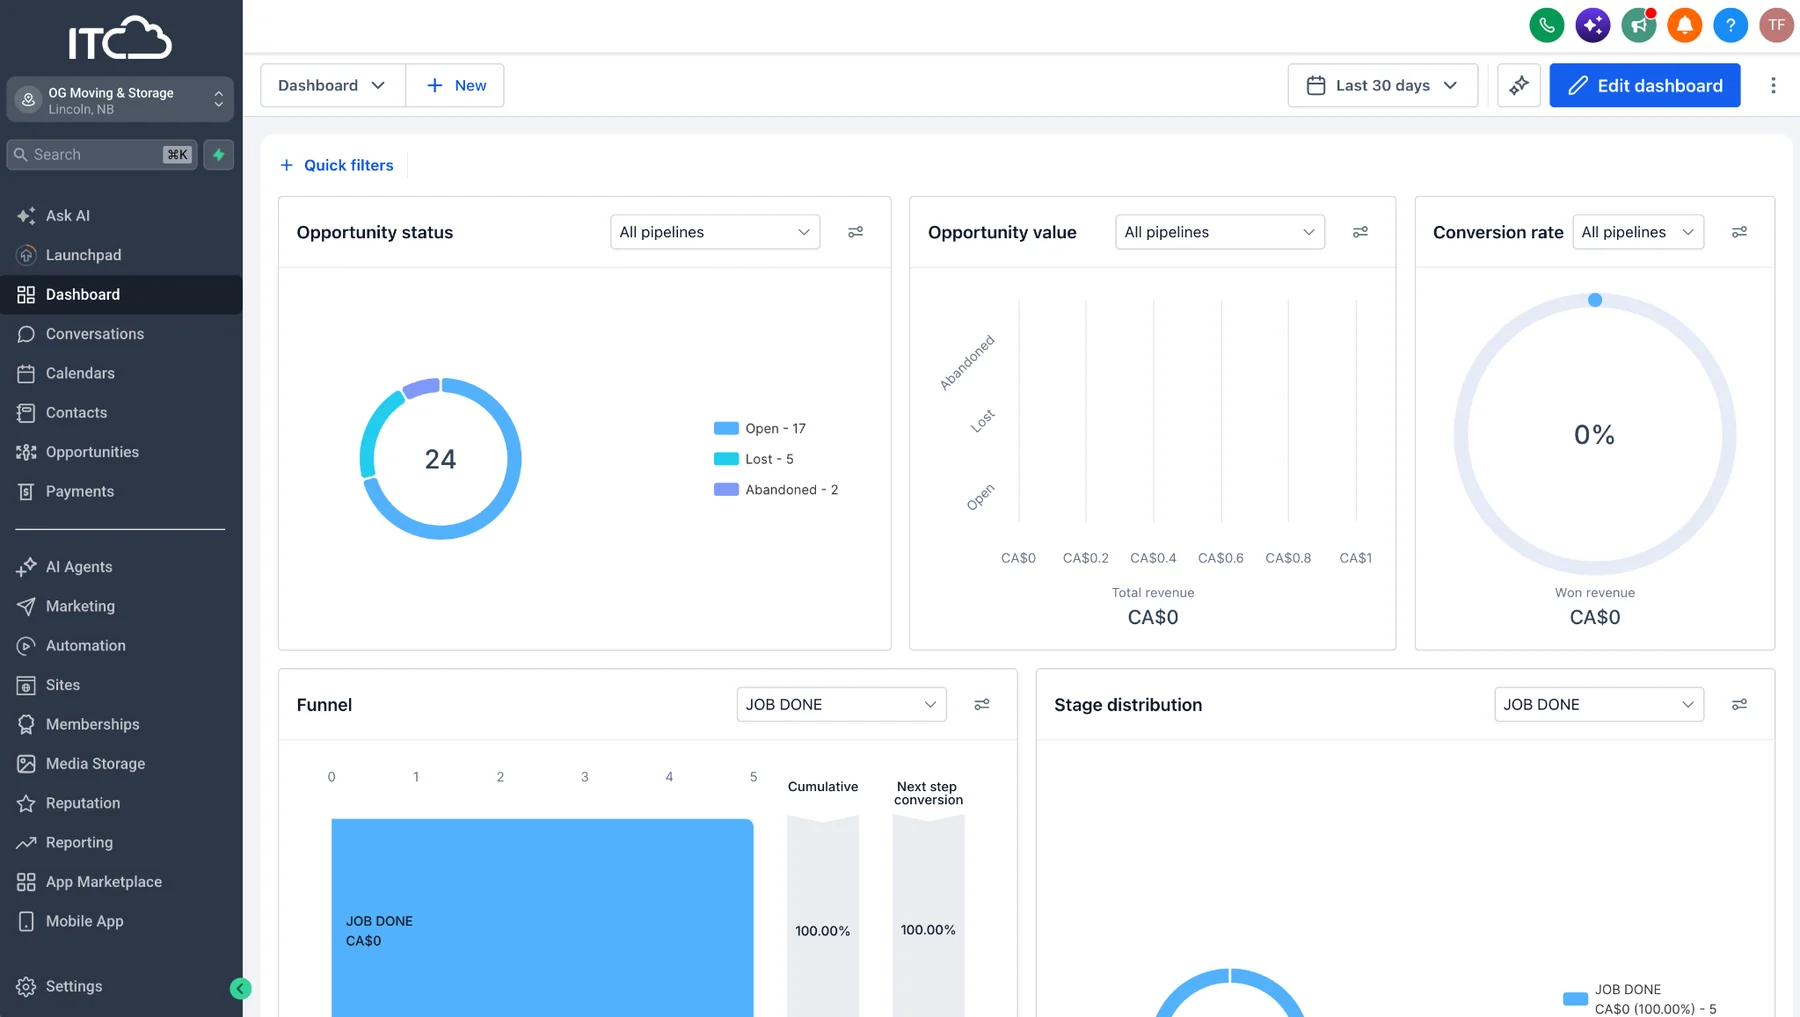
Task: Open Funnel JOB DONE pipeline dropdown
Action: 841,704
